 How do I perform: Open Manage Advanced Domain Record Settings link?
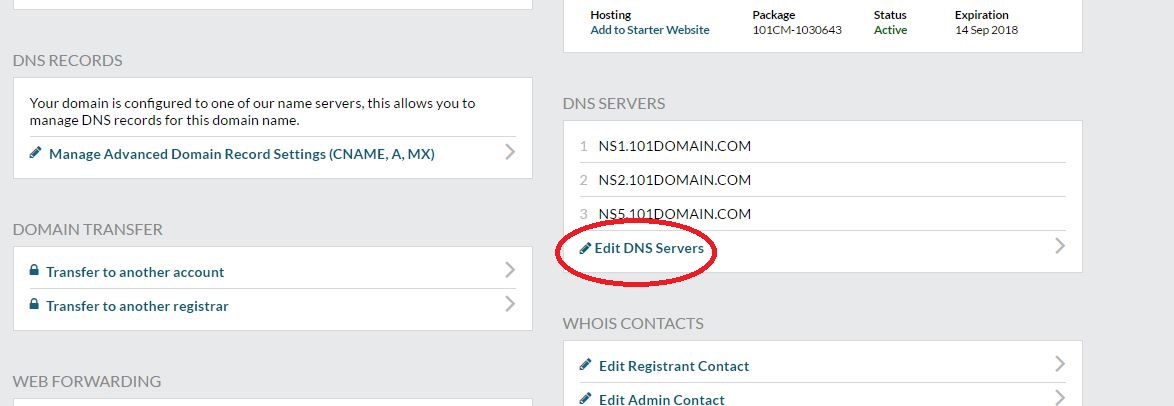(x=242, y=154)
